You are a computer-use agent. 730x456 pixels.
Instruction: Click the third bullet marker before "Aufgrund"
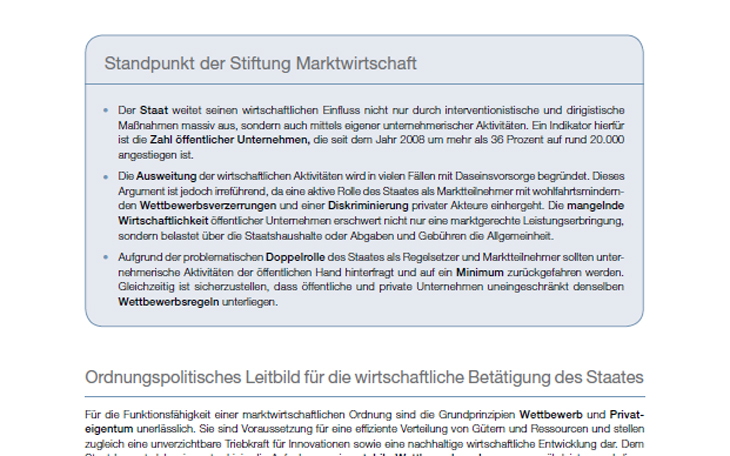coord(107,256)
